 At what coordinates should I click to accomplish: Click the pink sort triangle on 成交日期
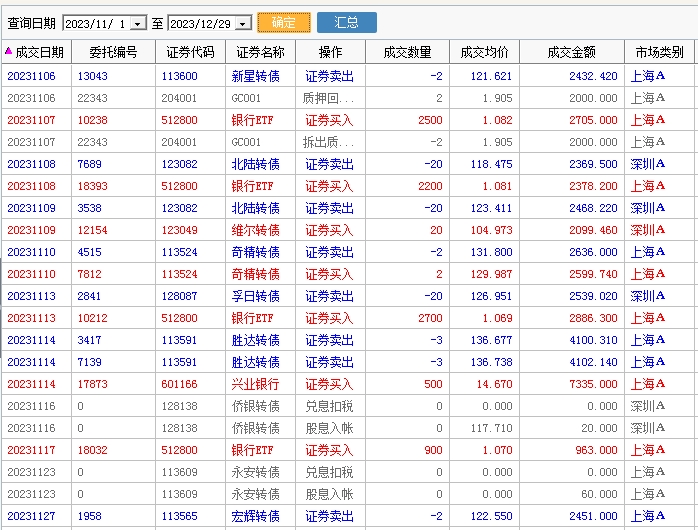point(8,51)
